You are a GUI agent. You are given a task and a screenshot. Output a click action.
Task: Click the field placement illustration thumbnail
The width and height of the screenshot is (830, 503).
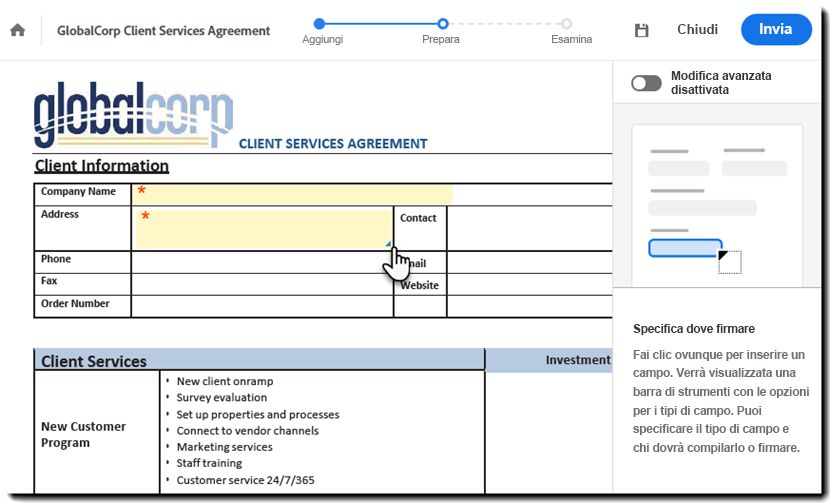[x=717, y=205]
